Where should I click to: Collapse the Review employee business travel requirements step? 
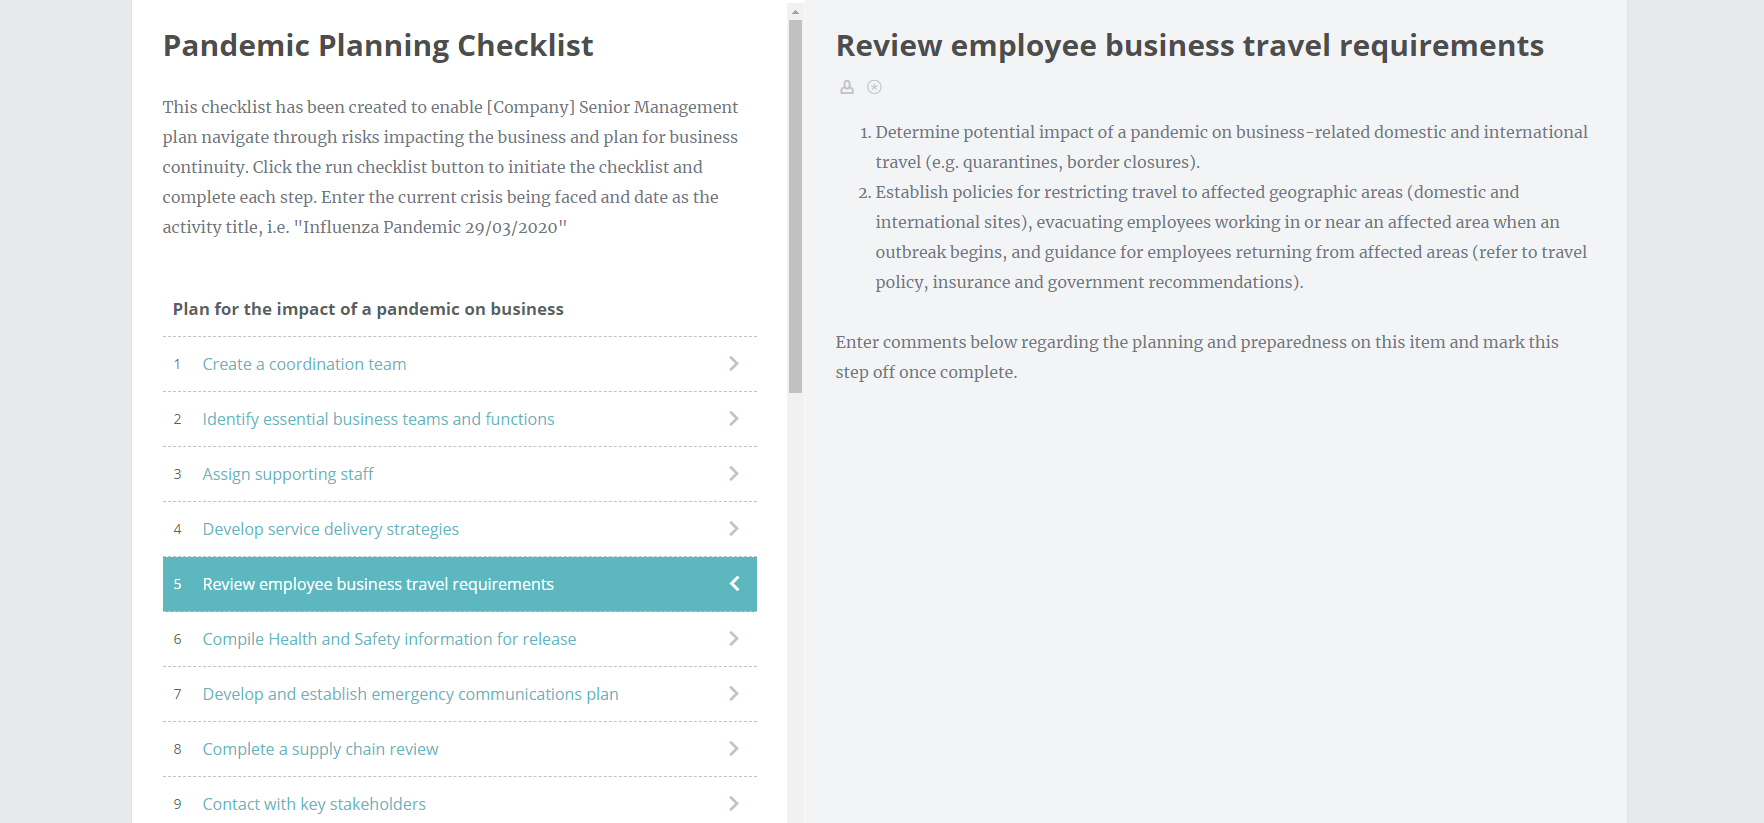(x=734, y=584)
